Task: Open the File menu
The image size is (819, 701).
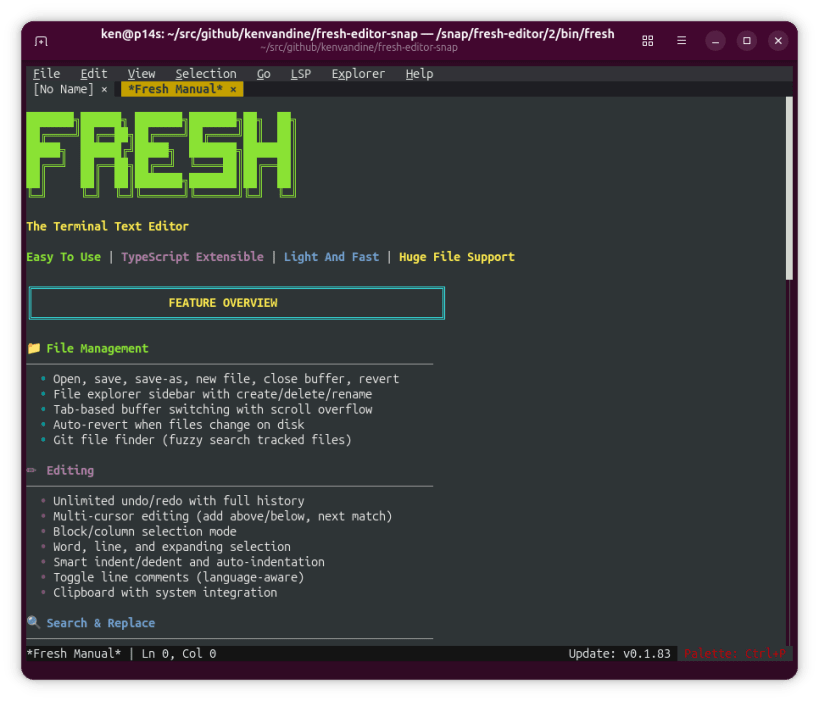Action: 46,74
